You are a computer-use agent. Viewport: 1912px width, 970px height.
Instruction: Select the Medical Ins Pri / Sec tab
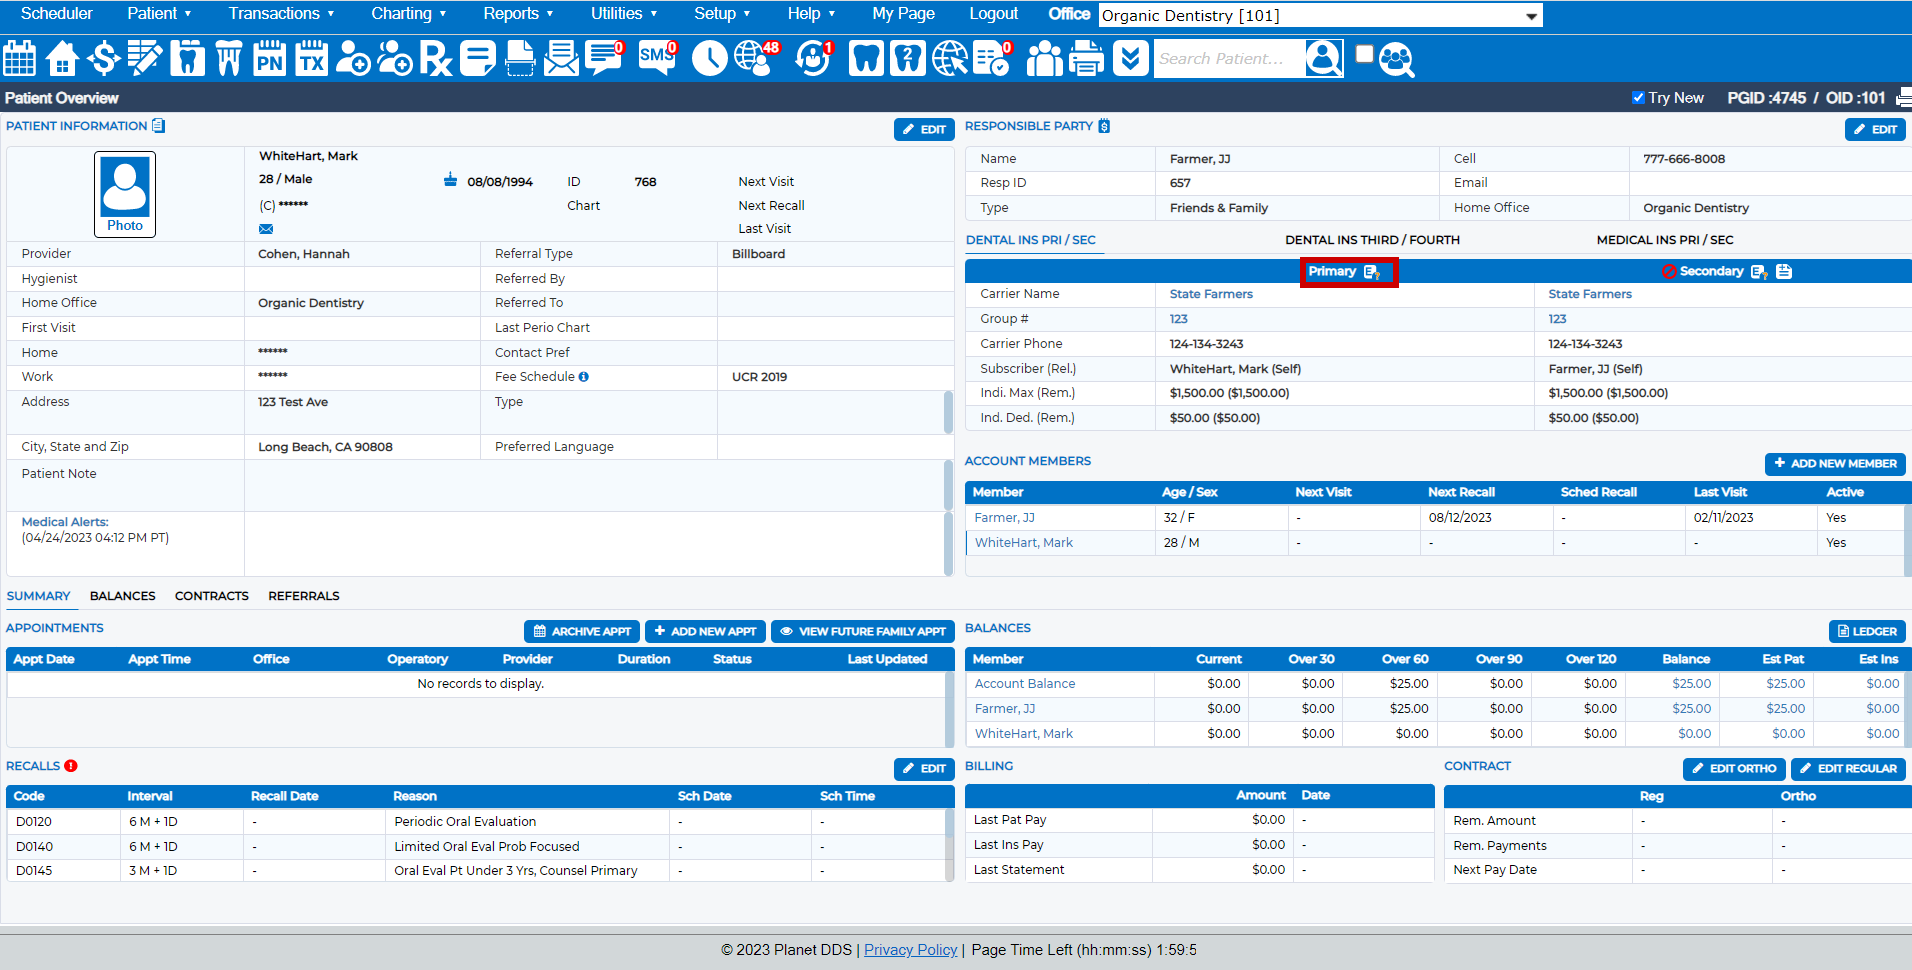point(1665,240)
